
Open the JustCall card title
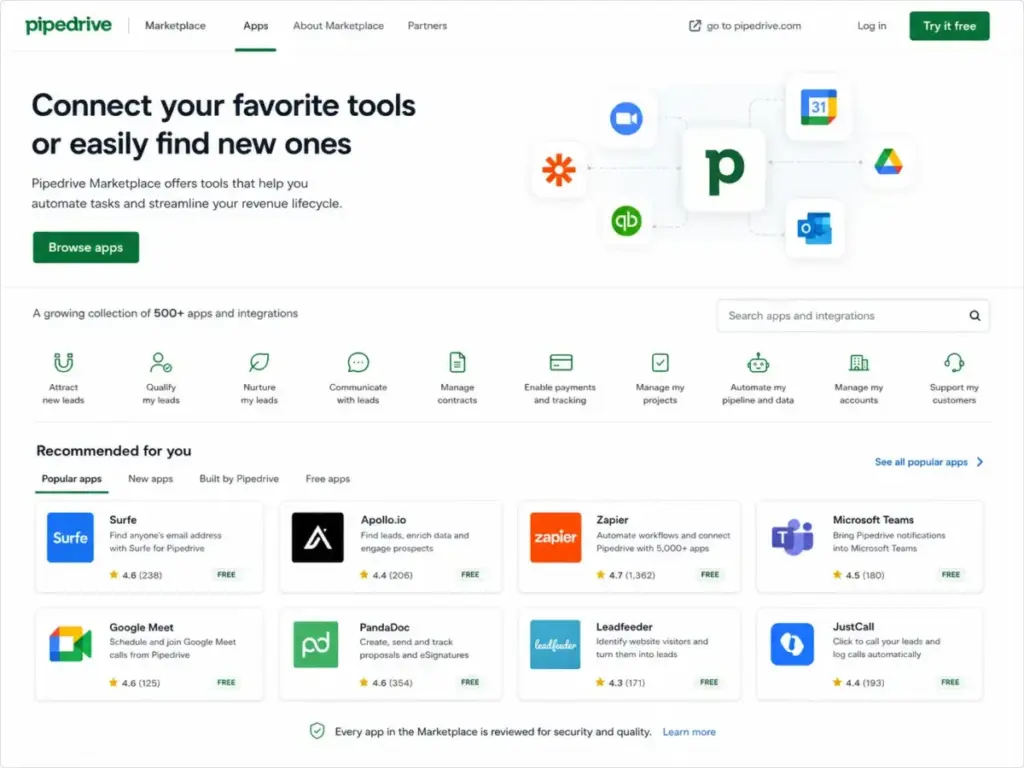pyautogui.click(x=854, y=626)
